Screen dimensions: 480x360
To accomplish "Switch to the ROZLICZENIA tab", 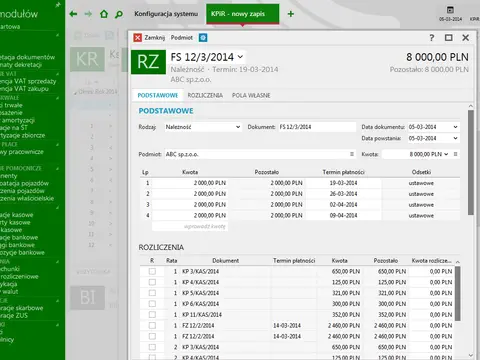I will (205, 95).
